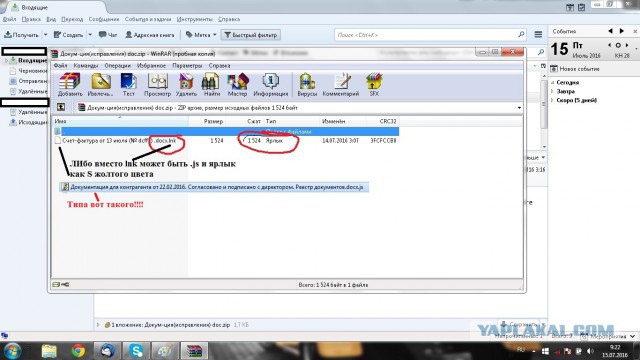Select the Входящие inbox folder
Screen dimensions: 640x360
28,60
